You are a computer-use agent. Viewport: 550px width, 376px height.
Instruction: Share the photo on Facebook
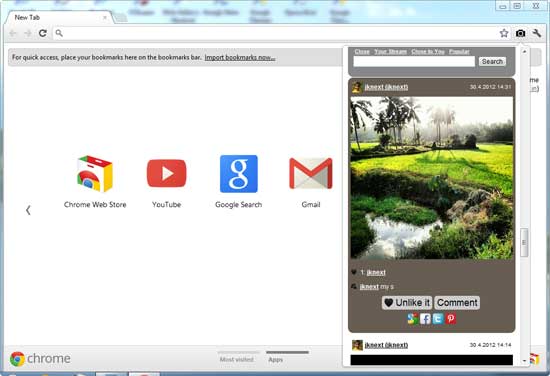point(425,319)
